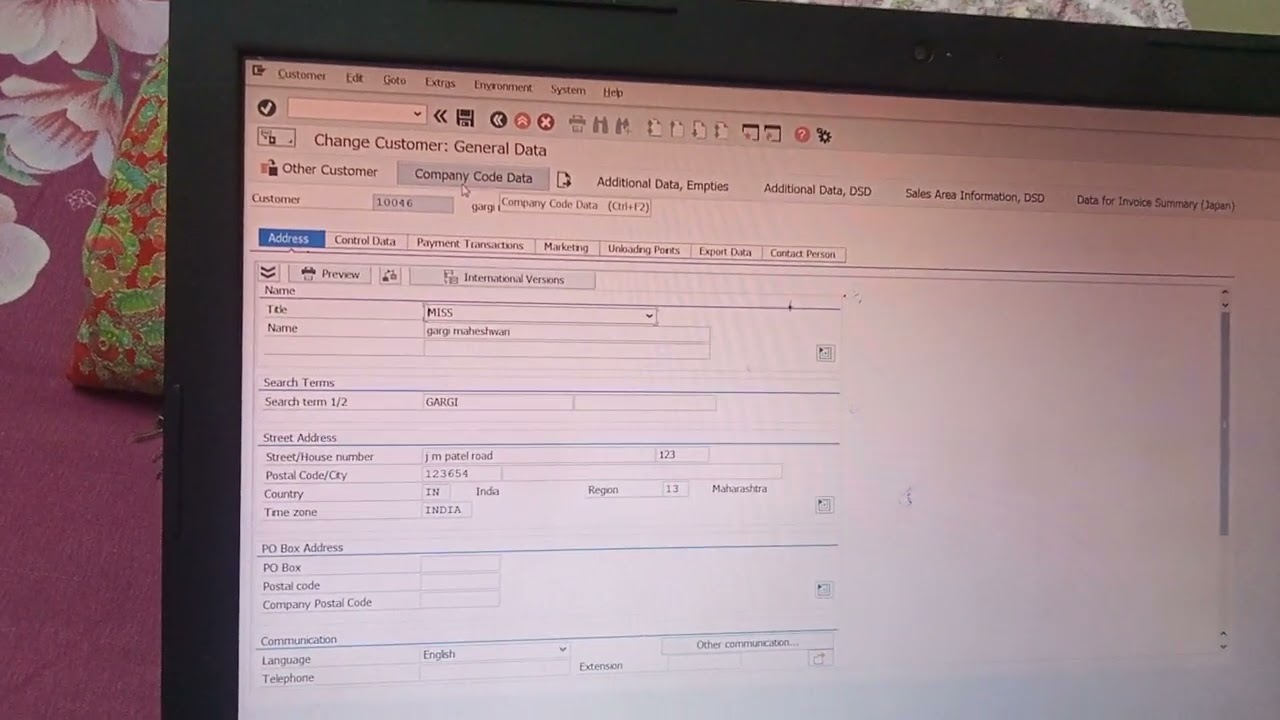Click the Other communication button
The width and height of the screenshot is (1280, 720).
(x=747, y=643)
